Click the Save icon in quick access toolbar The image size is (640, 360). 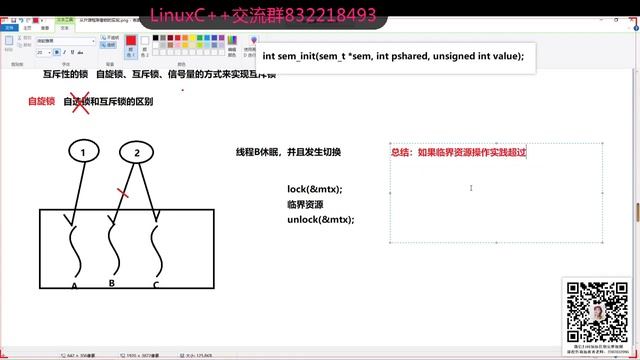[x=13, y=20]
